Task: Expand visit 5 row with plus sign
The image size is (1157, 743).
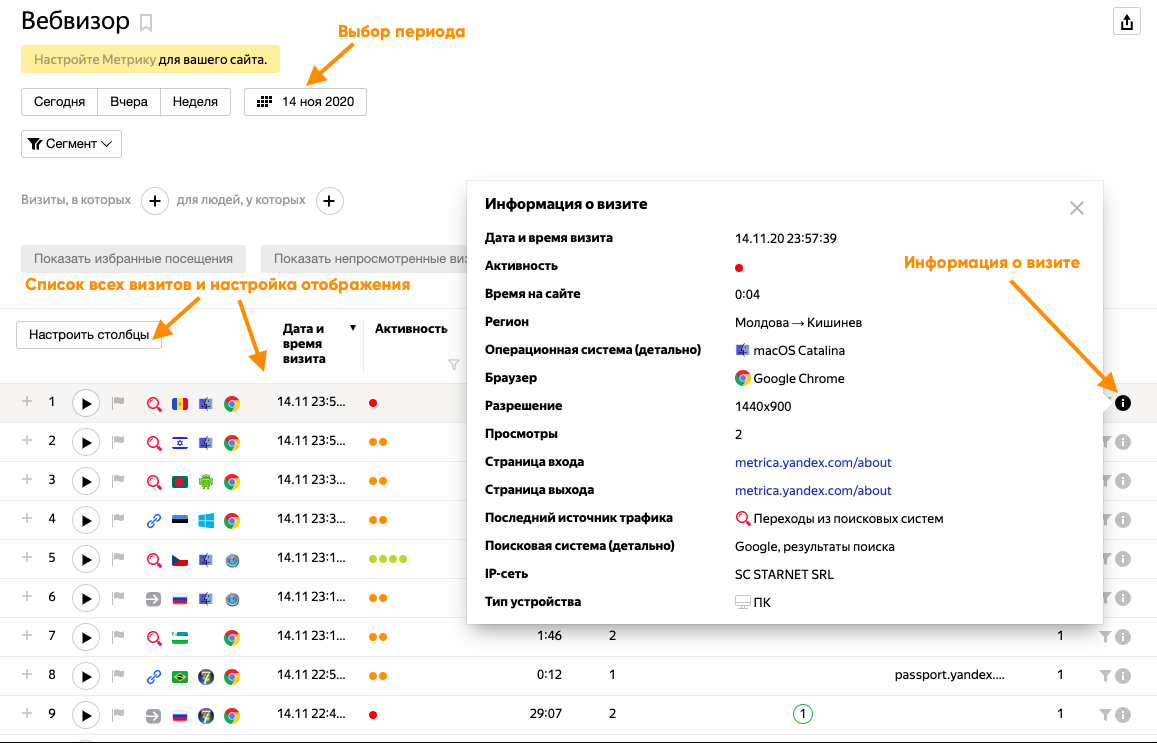Action: tap(27, 557)
